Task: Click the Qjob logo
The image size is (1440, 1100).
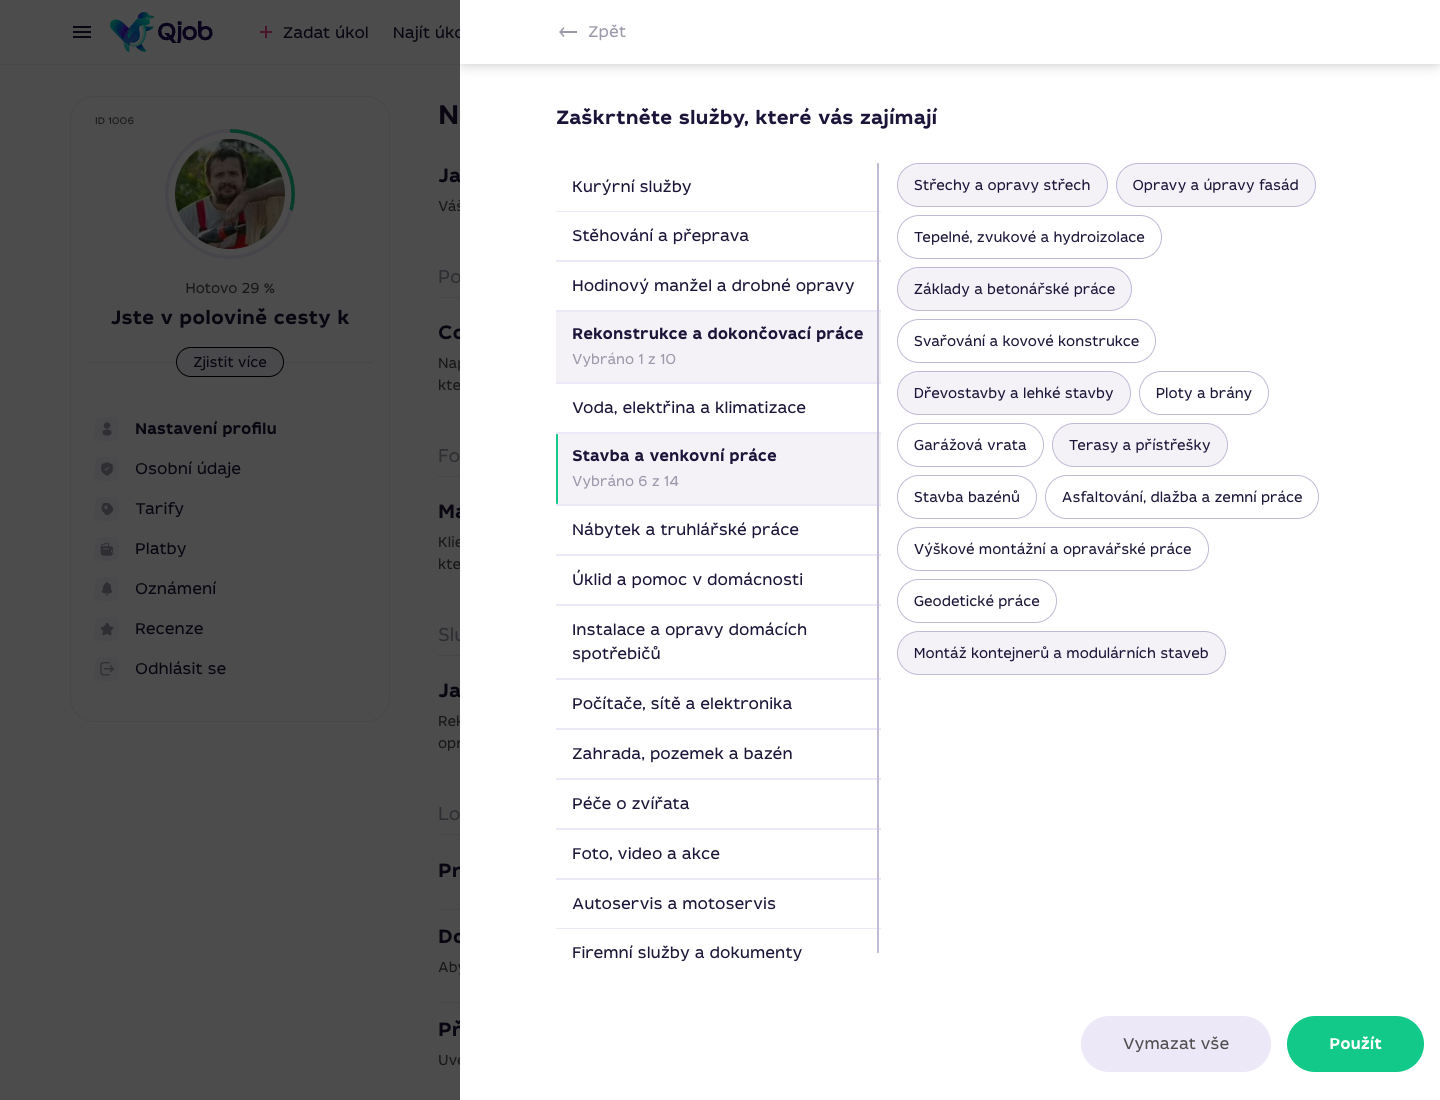Action: pyautogui.click(x=161, y=32)
